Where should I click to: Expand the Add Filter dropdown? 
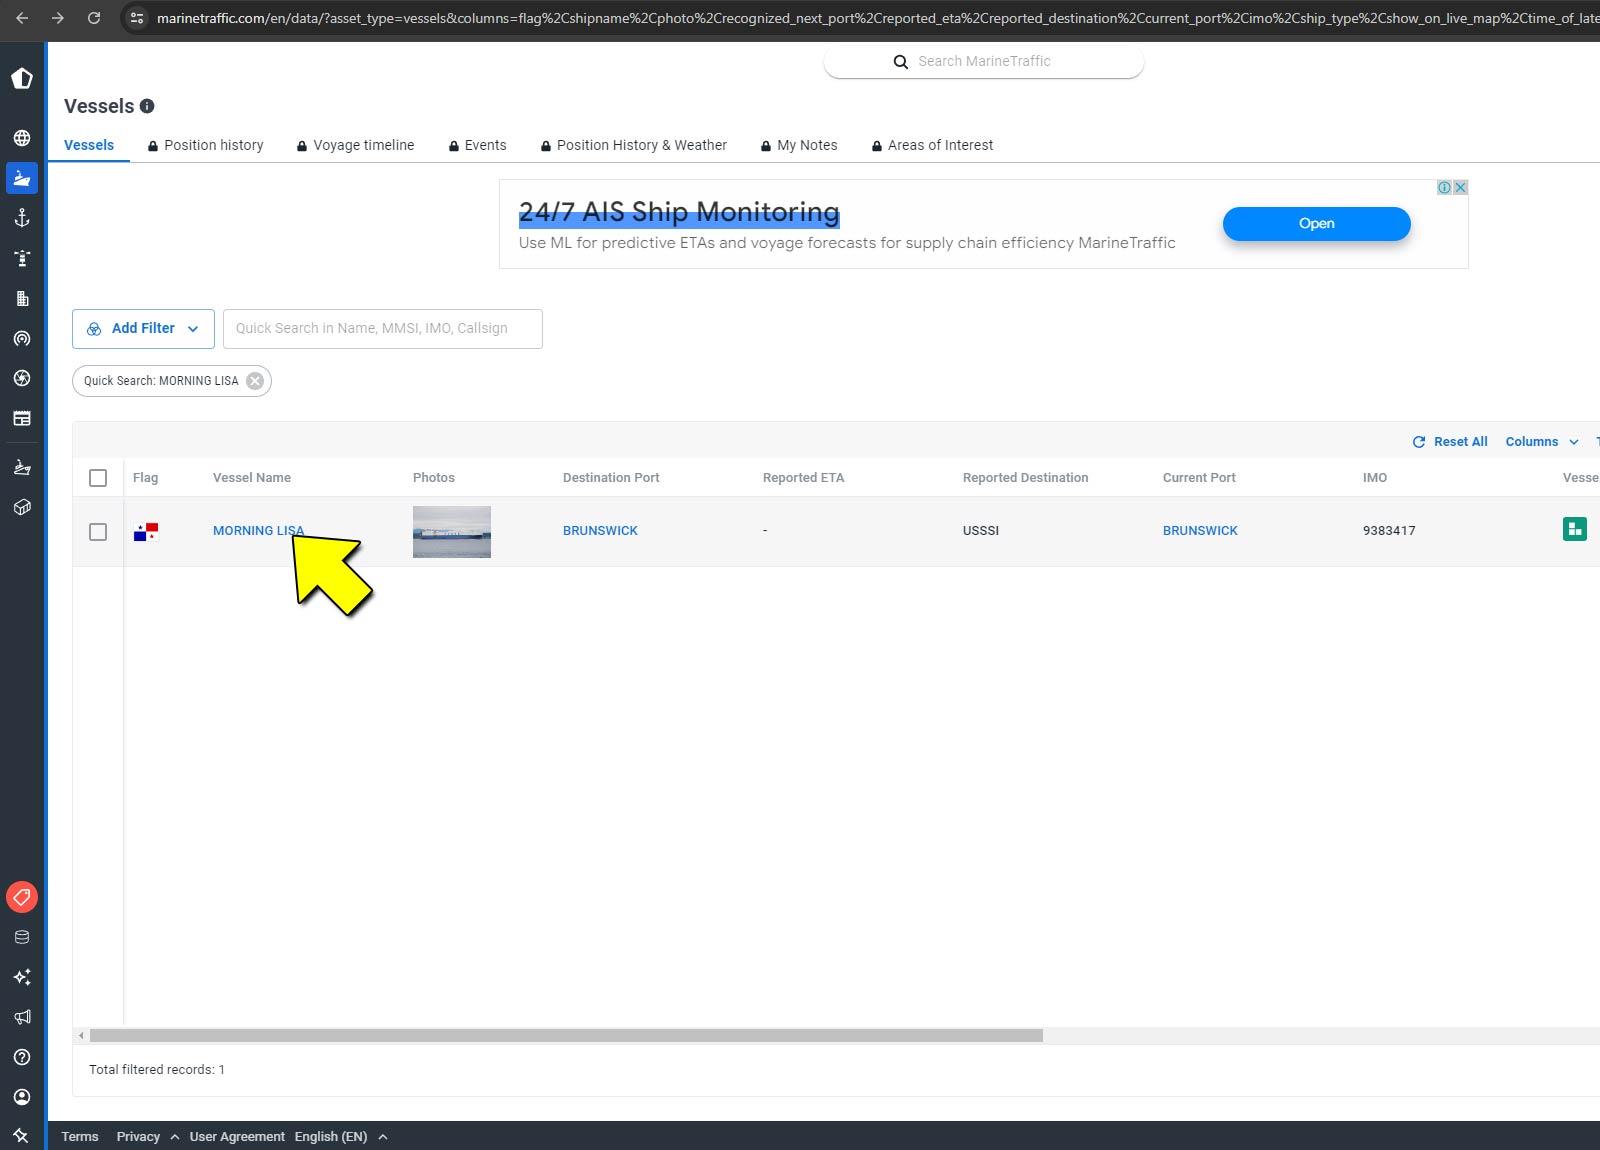tap(143, 329)
